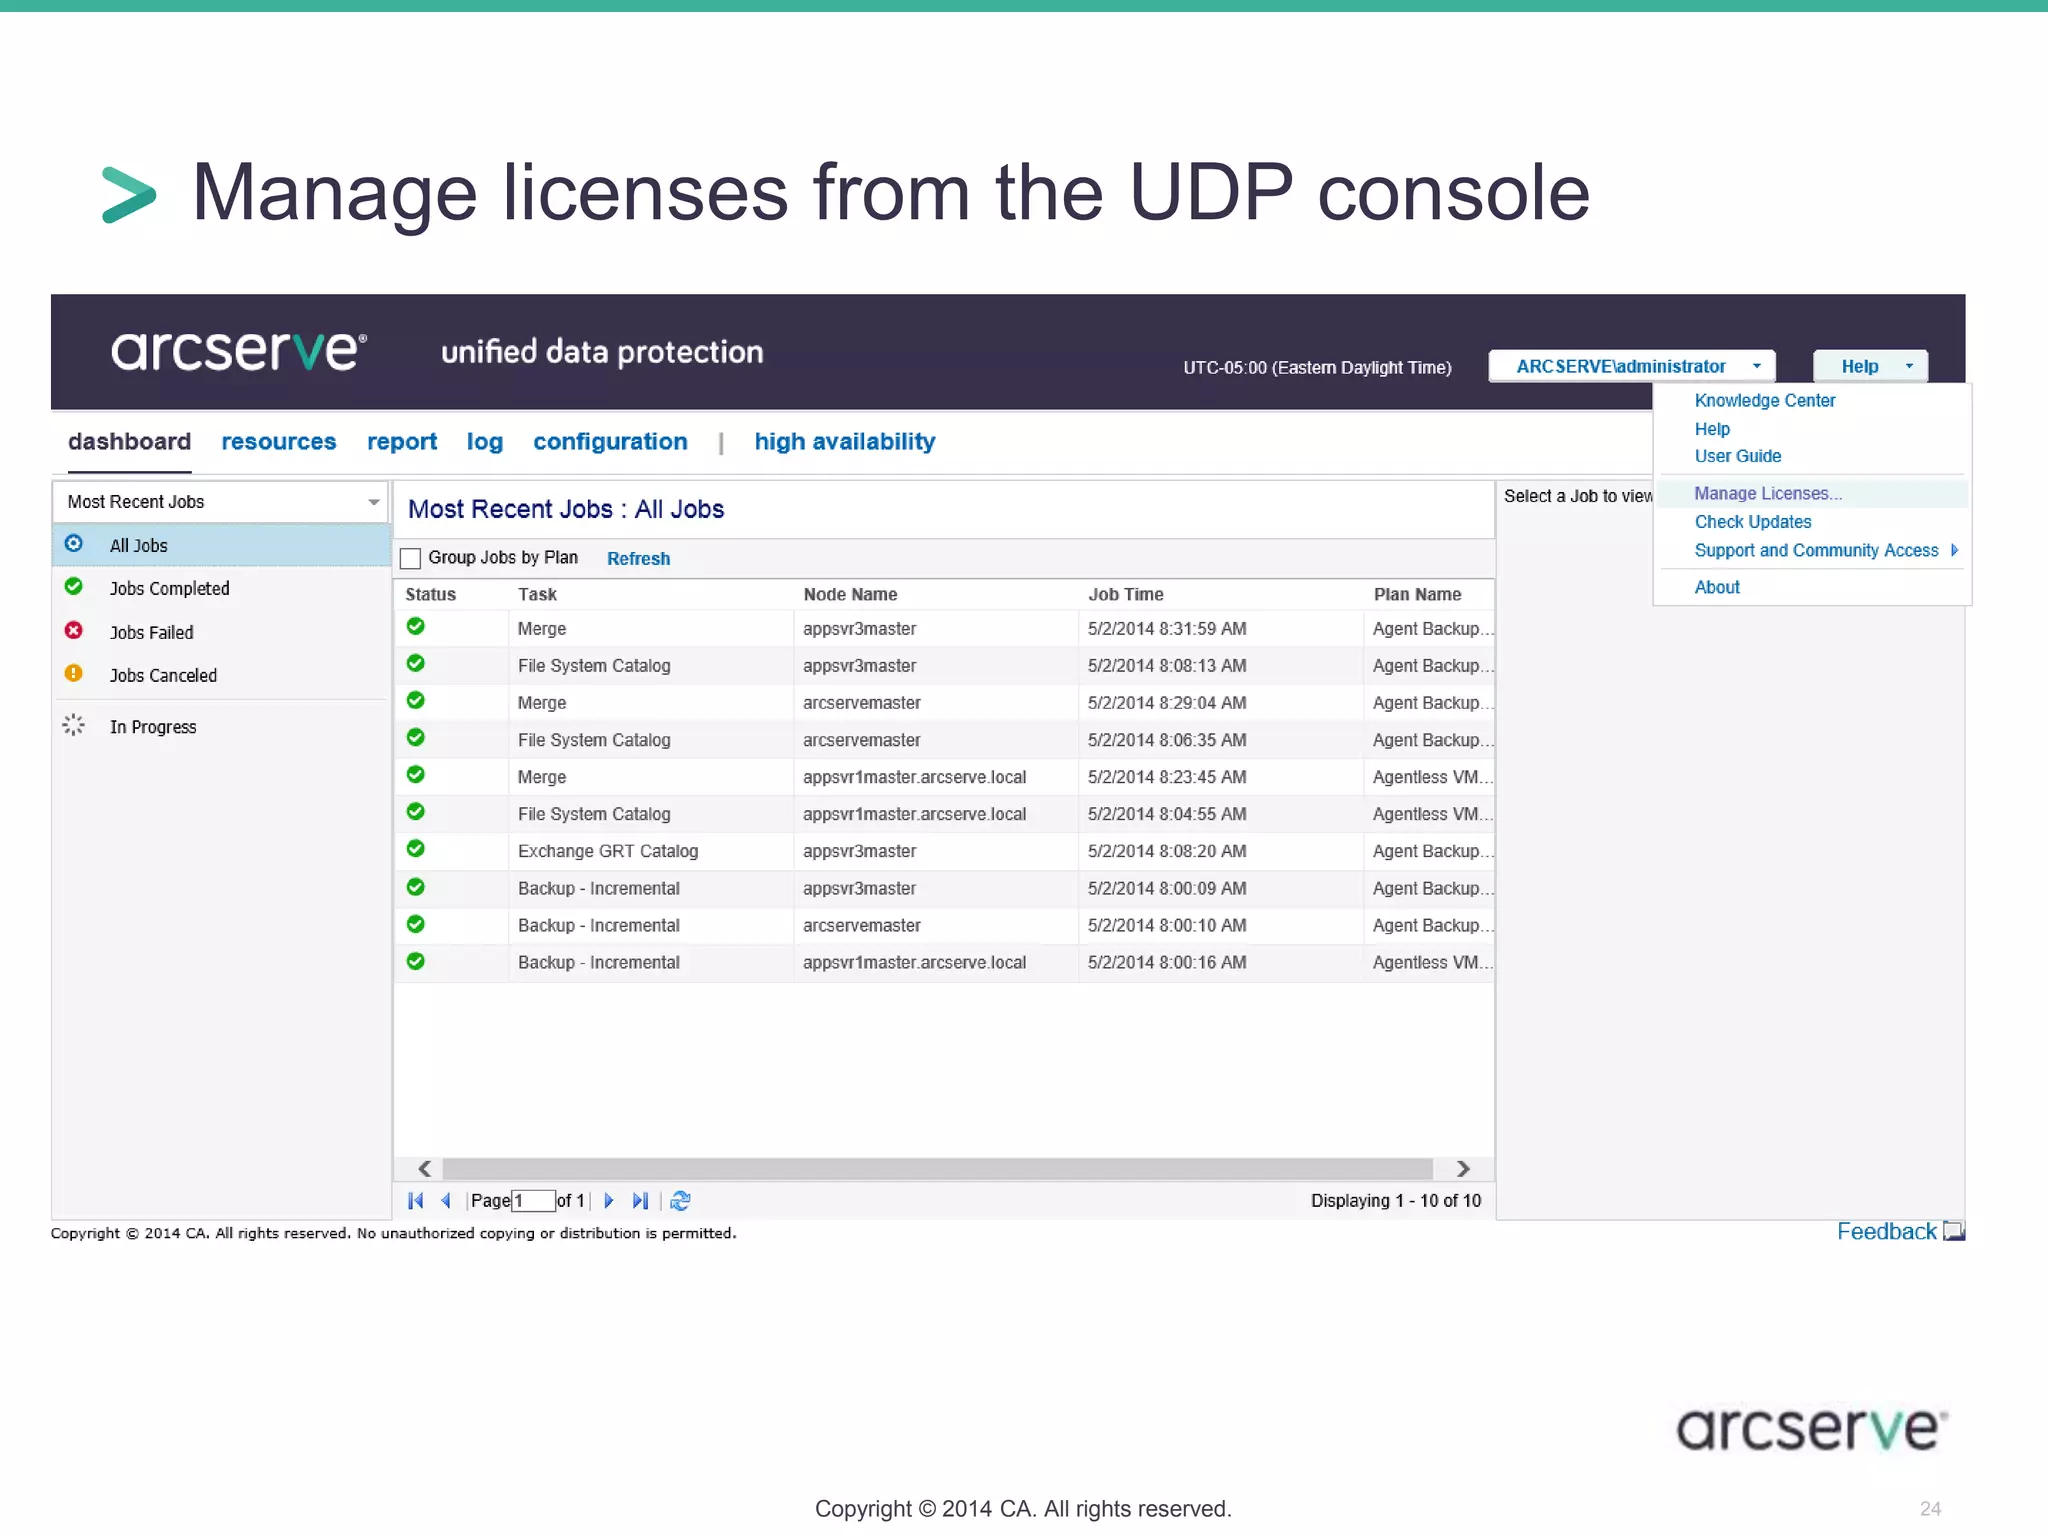Viewport: 2048px width, 1536px height.
Task: Sort by Job Time column header
Action: (1125, 594)
